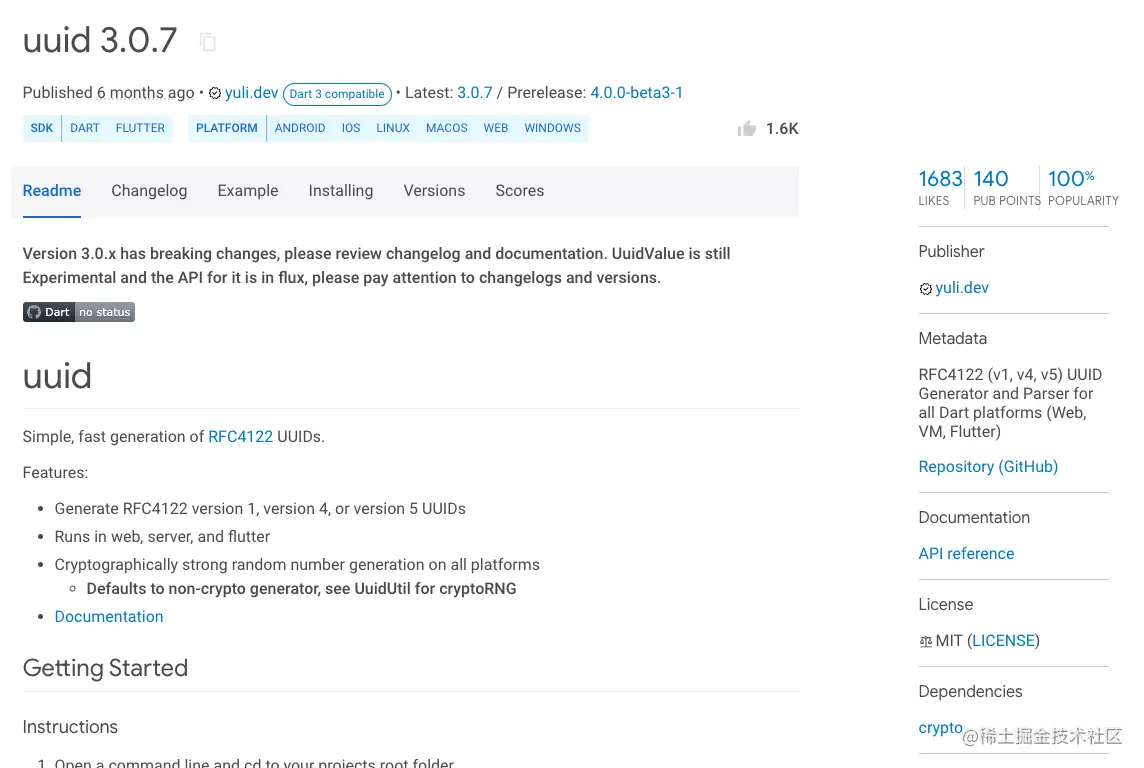Click the verified publisher icon beside yuli.dev in sidebar
The width and height of the screenshot is (1144, 768).
[926, 289]
